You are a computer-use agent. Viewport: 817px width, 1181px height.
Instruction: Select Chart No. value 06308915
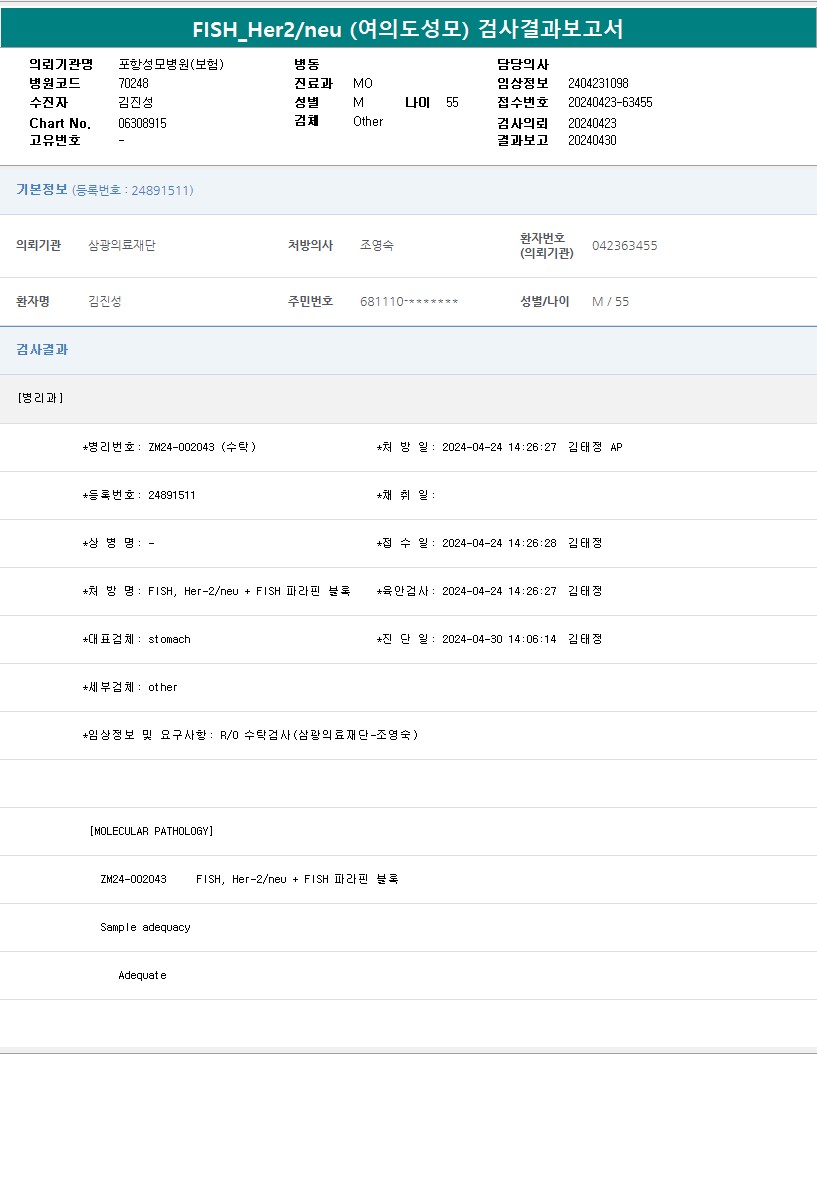pyautogui.click(x=142, y=123)
